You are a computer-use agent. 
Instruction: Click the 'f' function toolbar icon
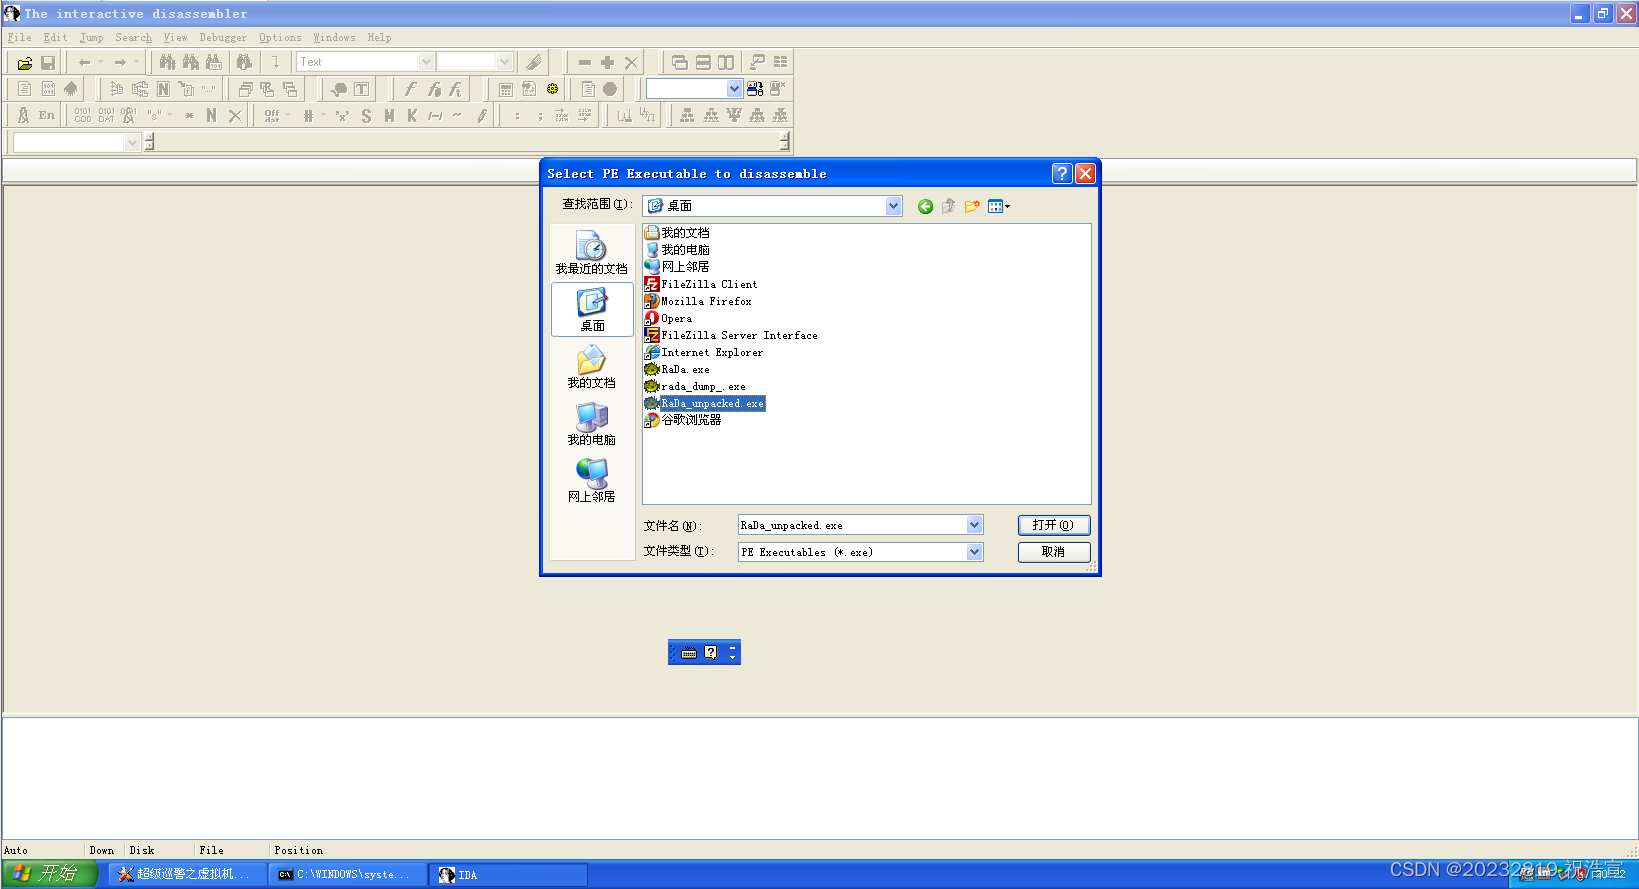pyautogui.click(x=410, y=89)
